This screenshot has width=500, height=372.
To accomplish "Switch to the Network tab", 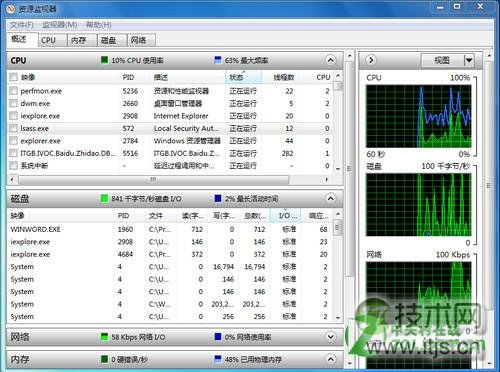I will [x=142, y=40].
